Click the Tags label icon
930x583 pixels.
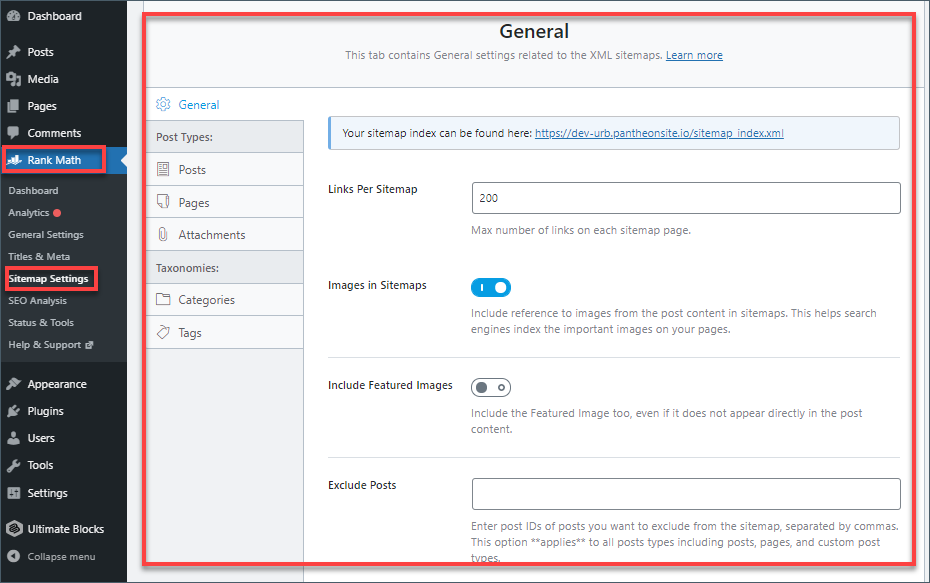(x=163, y=332)
